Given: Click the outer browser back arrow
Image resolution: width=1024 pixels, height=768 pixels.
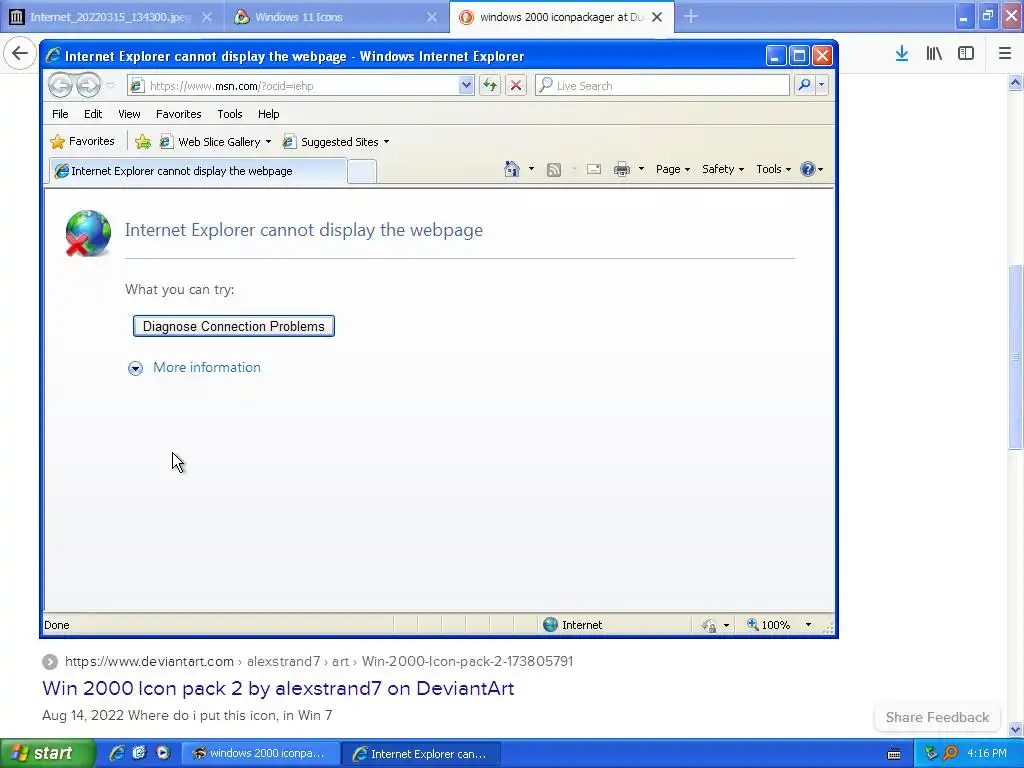Looking at the screenshot, I should pos(20,54).
